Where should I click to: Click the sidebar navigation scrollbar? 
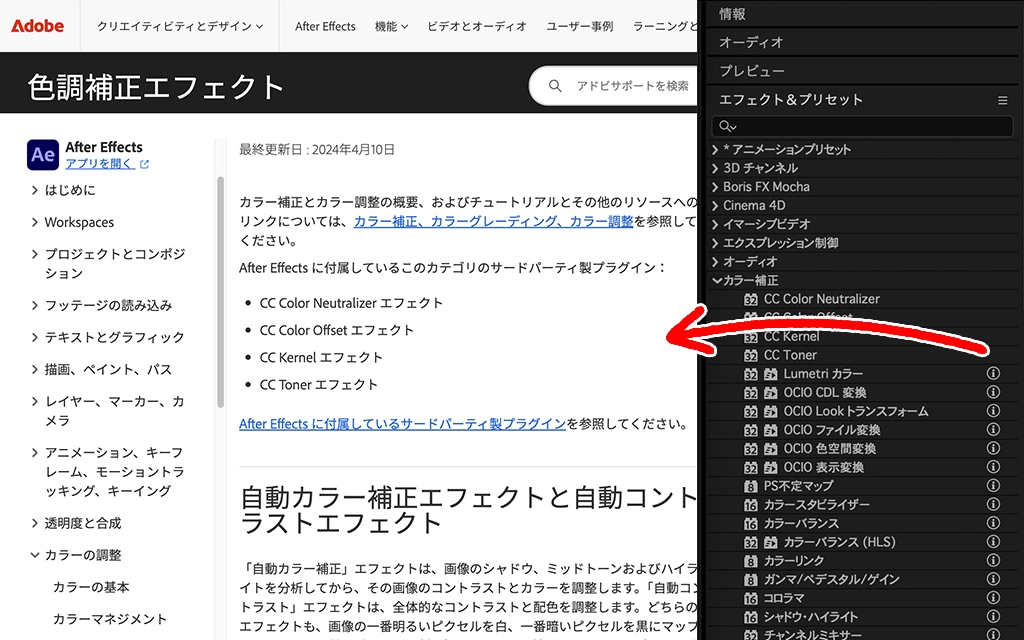tap(221, 291)
